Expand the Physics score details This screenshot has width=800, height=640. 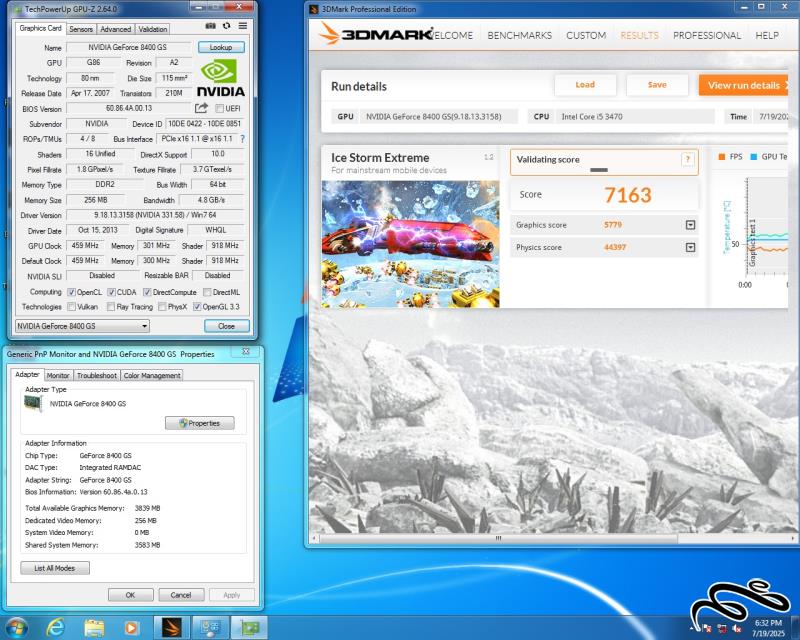pos(690,247)
